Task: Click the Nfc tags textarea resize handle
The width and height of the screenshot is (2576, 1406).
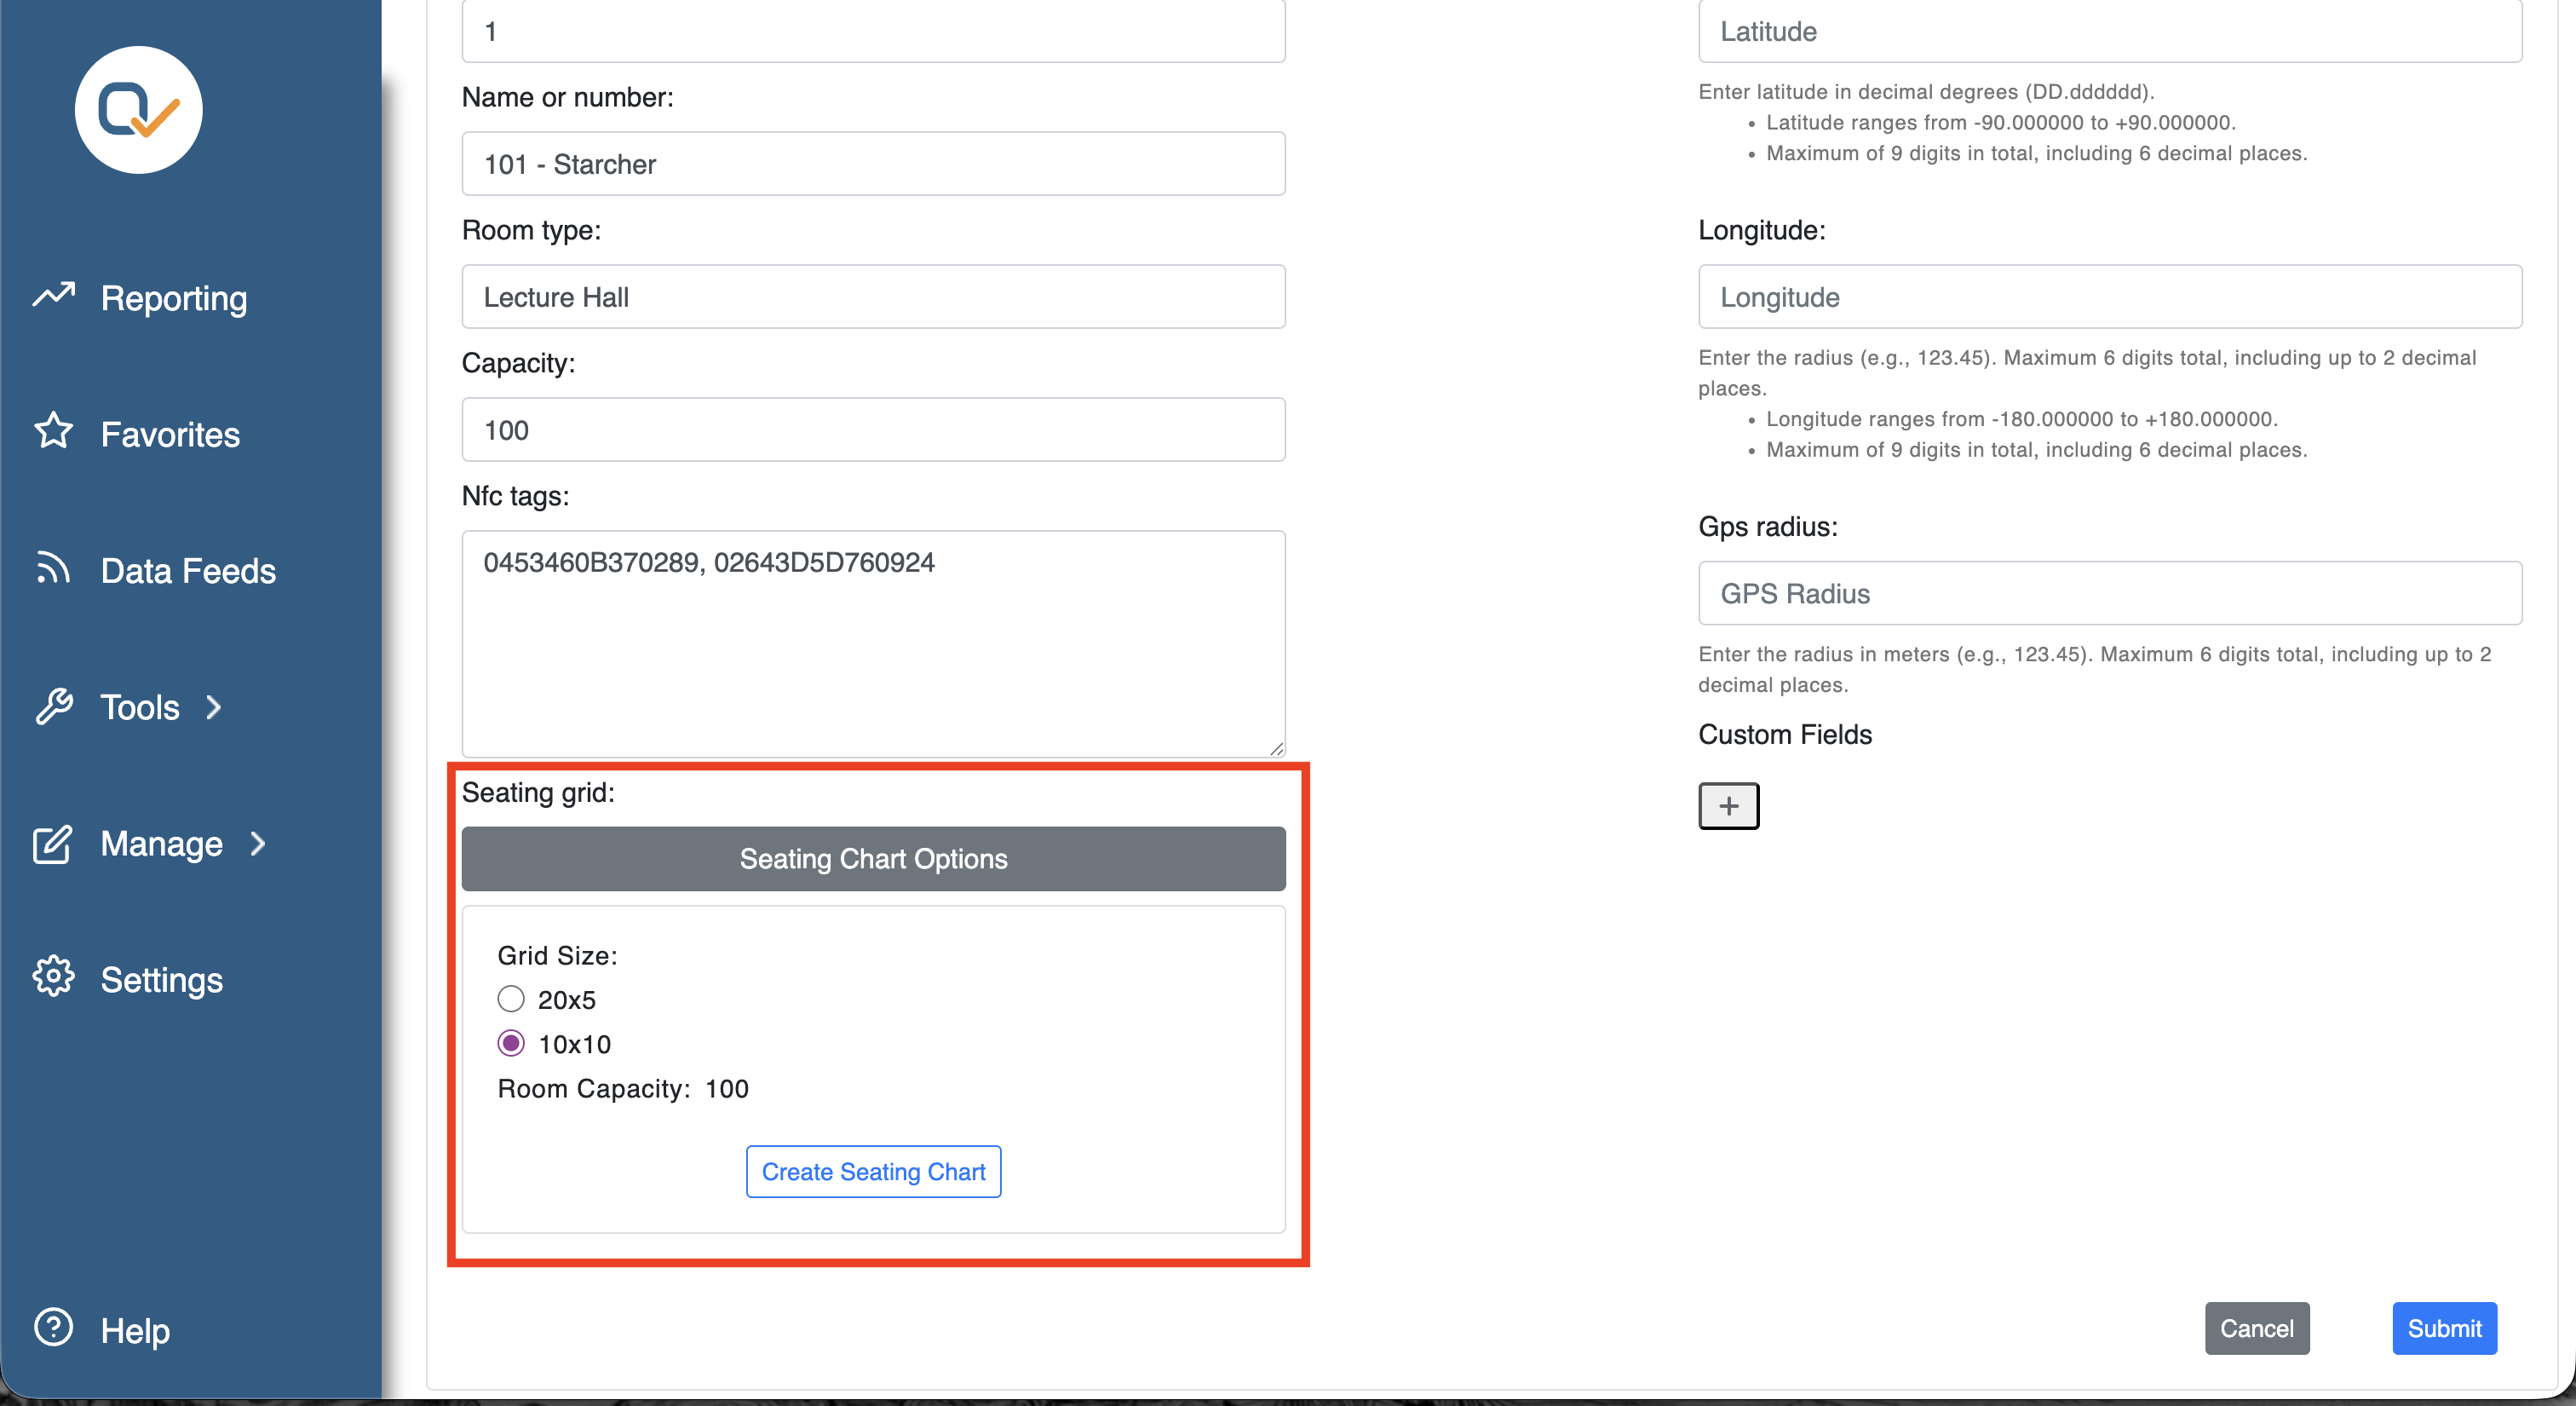Action: pyautogui.click(x=1276, y=748)
